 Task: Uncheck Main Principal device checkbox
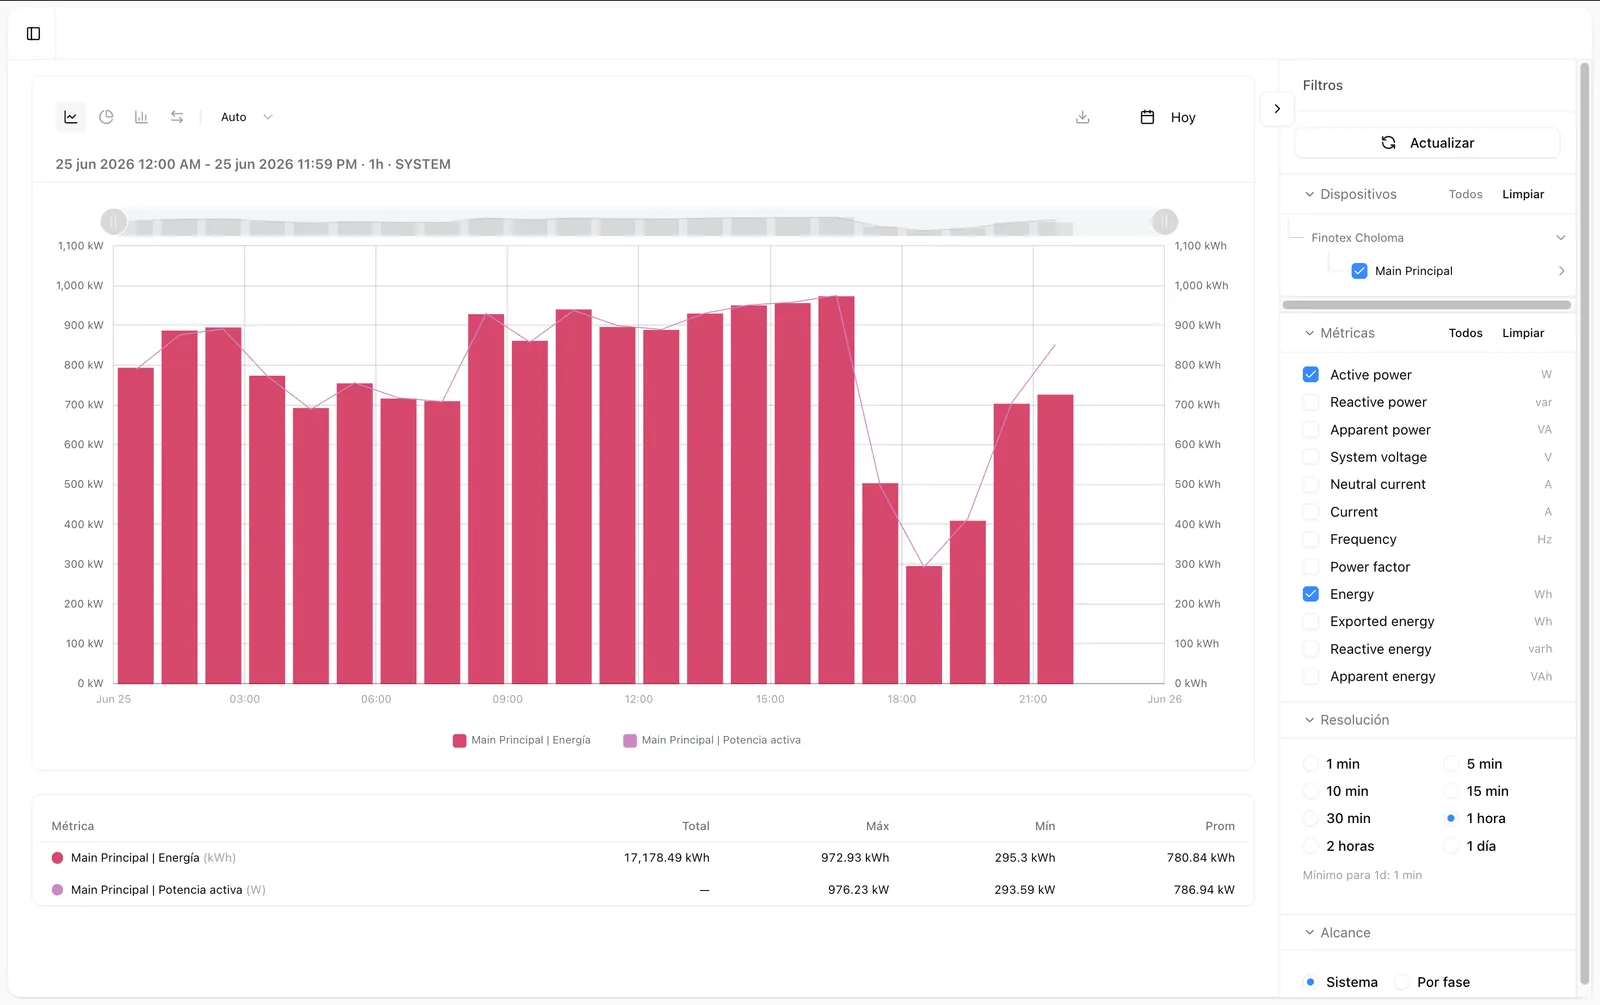pos(1359,271)
